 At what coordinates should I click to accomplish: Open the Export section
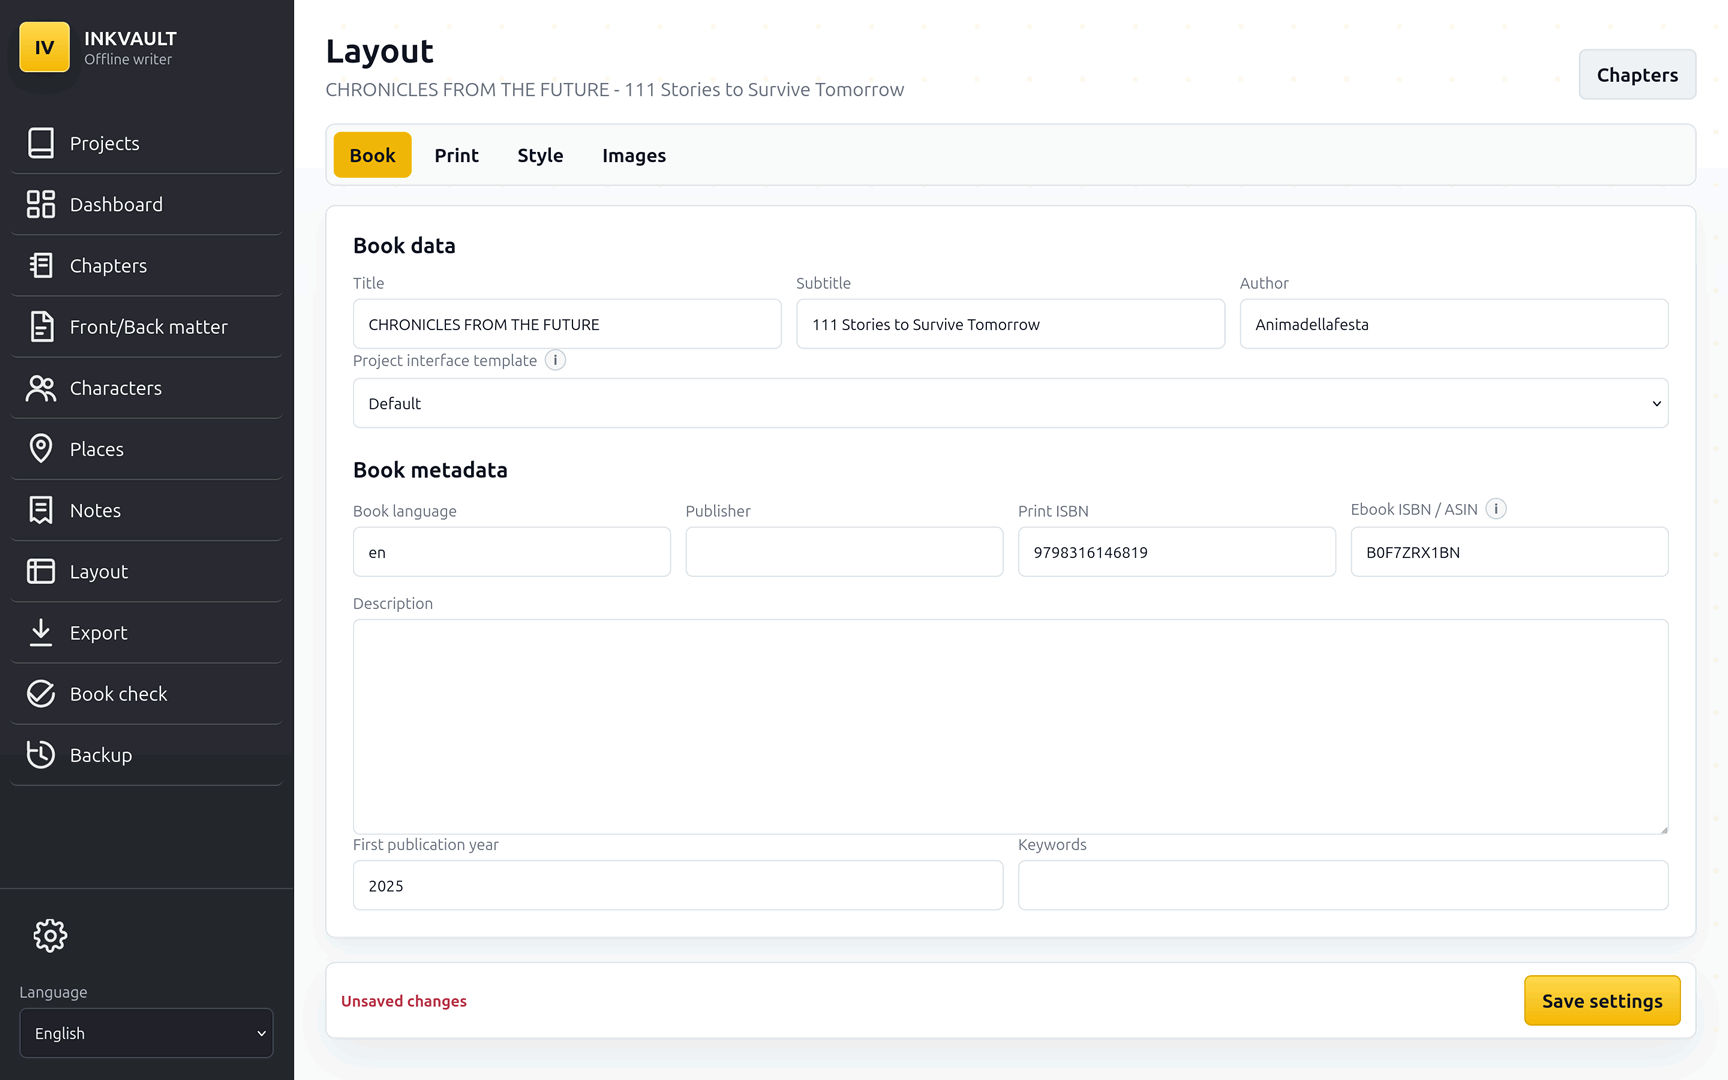(x=146, y=632)
